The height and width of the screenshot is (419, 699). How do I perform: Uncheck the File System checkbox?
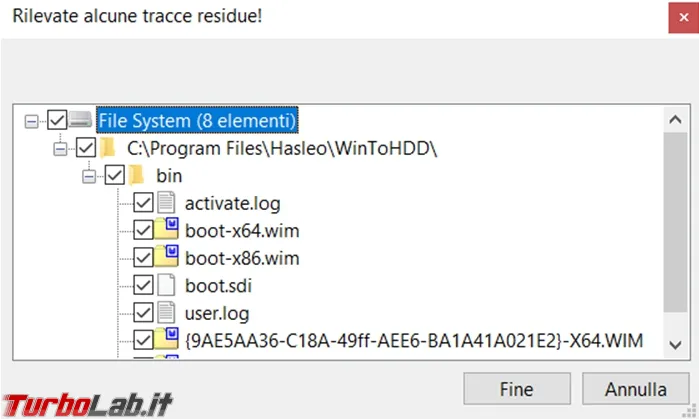coord(57,120)
